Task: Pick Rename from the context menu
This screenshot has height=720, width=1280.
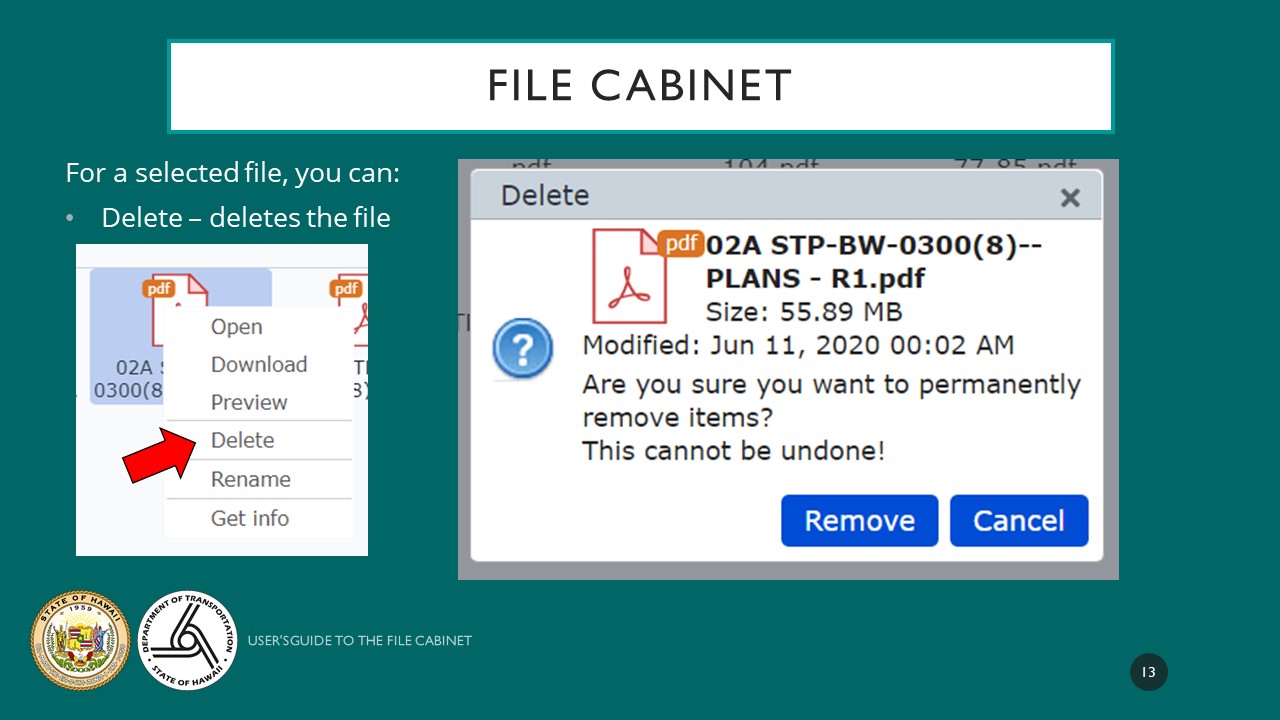Action: click(x=250, y=479)
